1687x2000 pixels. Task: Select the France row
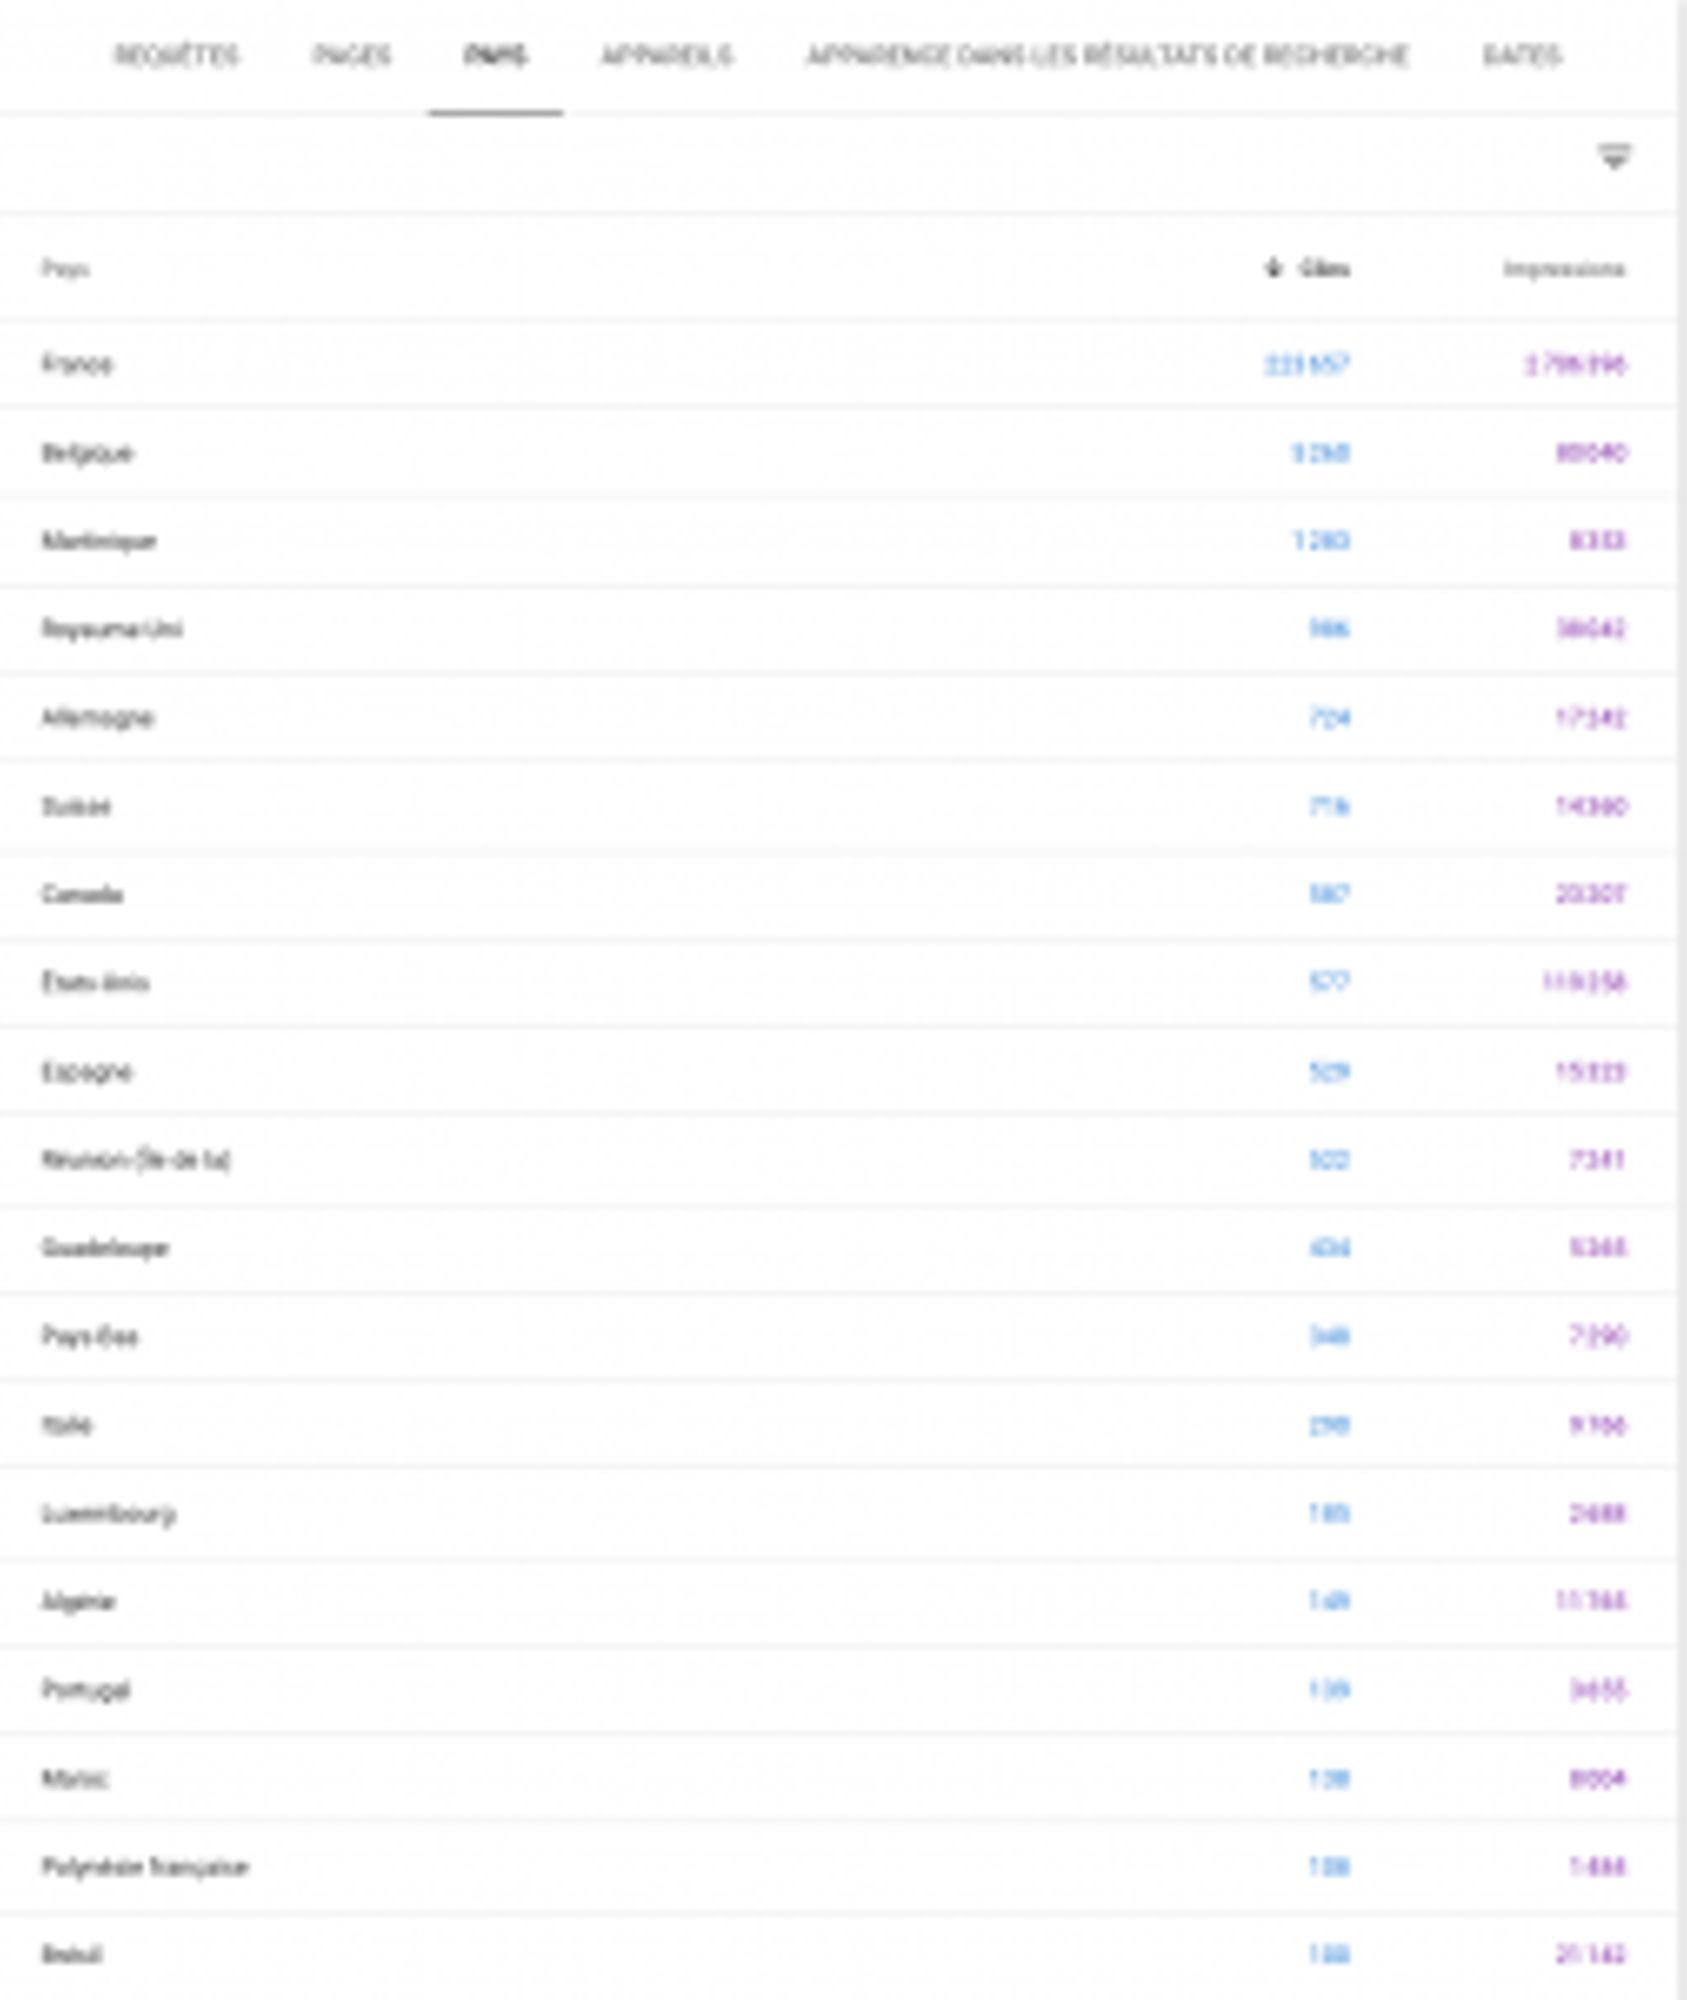77,364
